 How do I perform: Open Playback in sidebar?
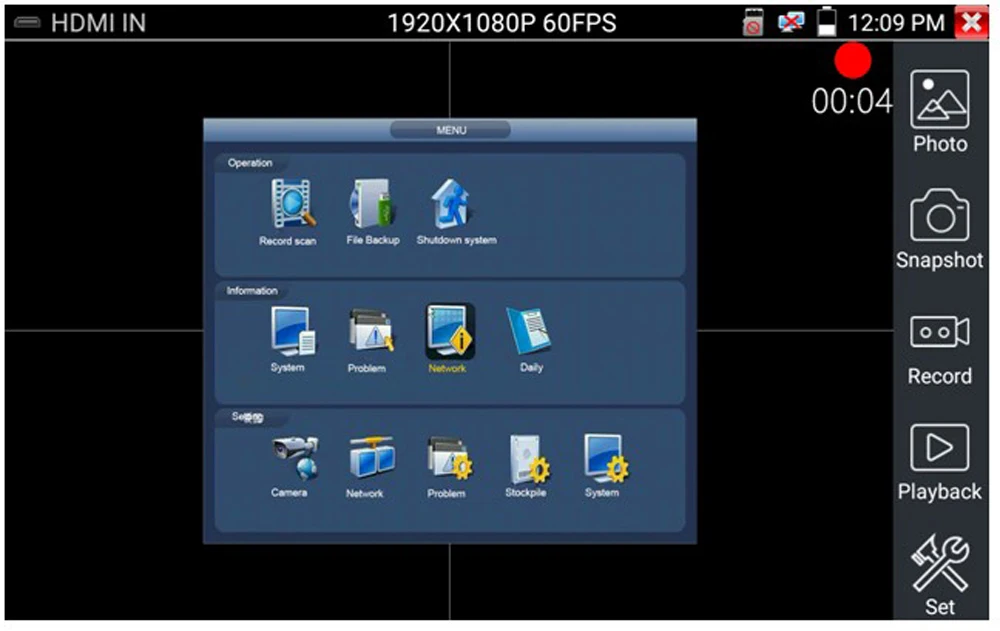[939, 447]
